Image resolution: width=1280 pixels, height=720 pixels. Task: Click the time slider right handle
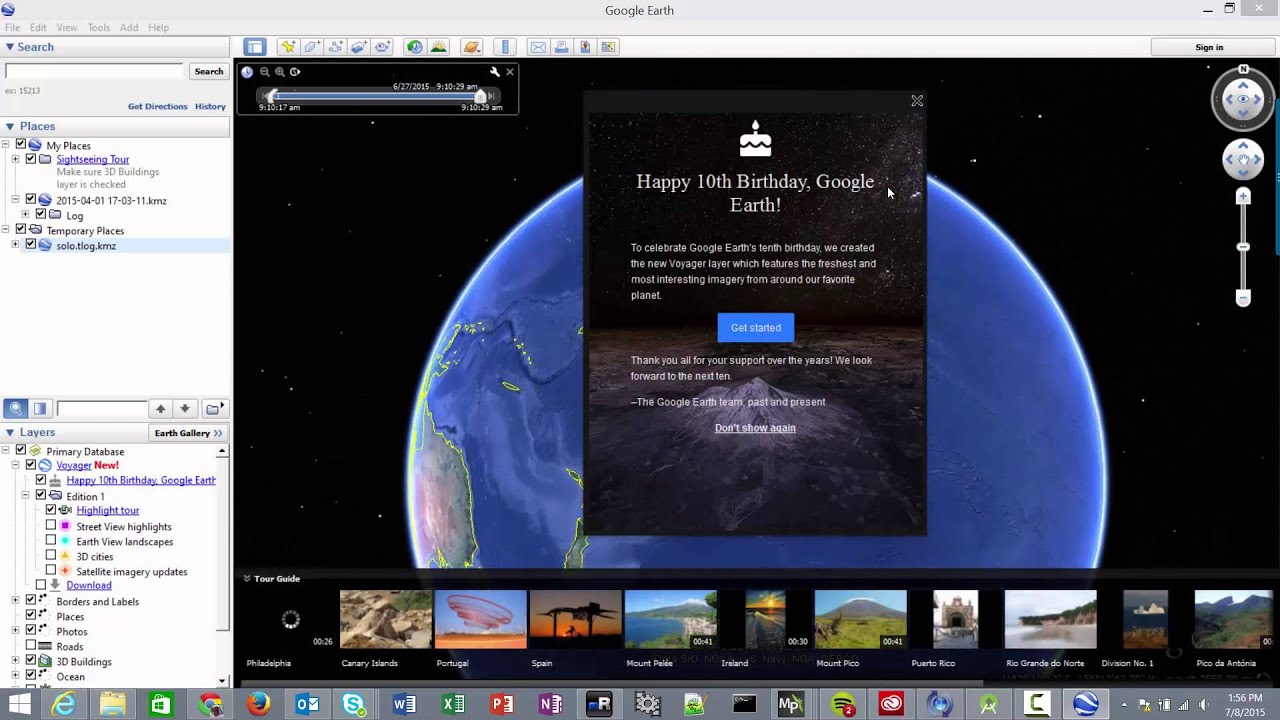coord(480,96)
